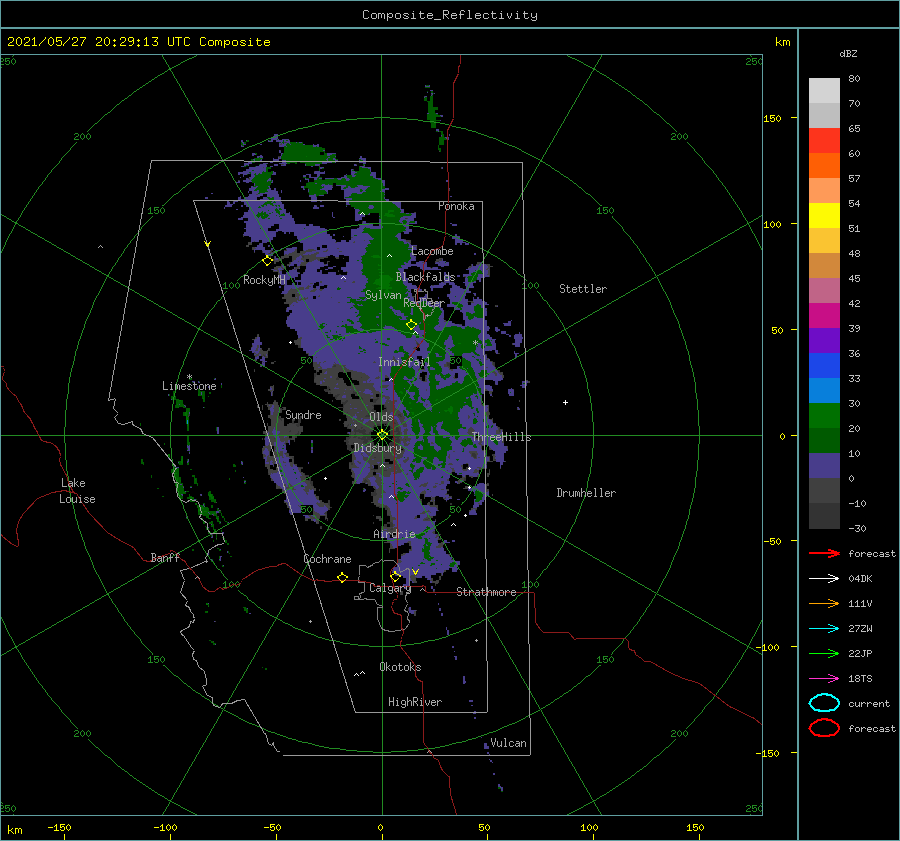Select the orange 57-60 dBZ swatch

click(x=824, y=166)
